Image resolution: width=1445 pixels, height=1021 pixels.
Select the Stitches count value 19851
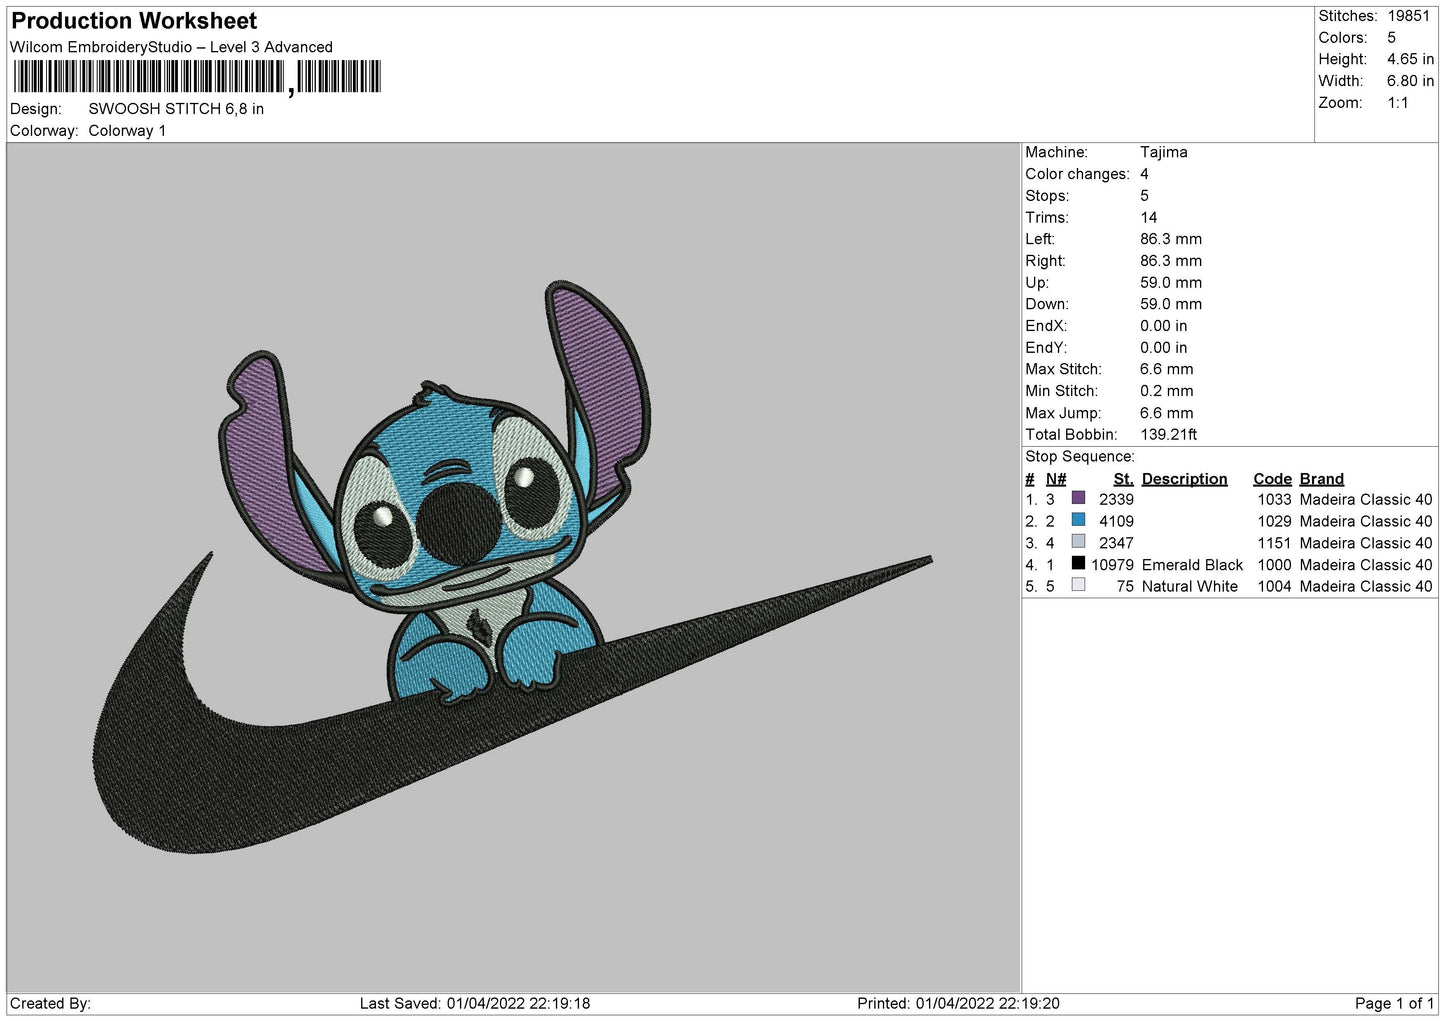(x=1408, y=16)
